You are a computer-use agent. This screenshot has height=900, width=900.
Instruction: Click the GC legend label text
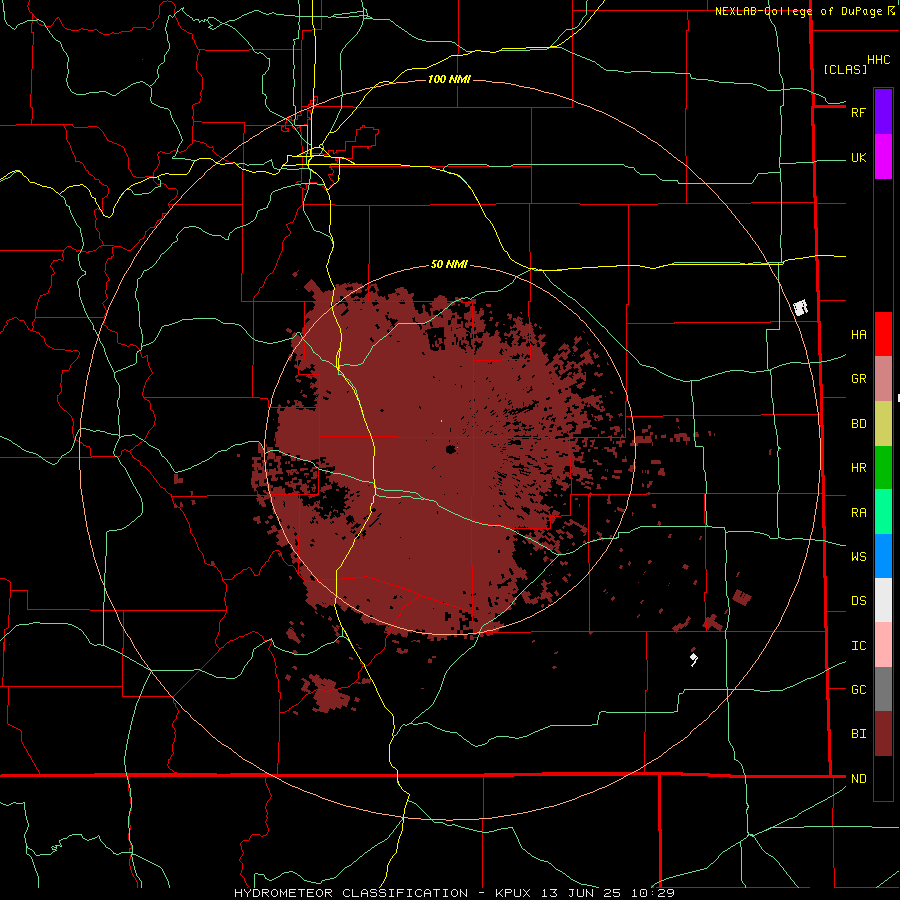pos(859,689)
